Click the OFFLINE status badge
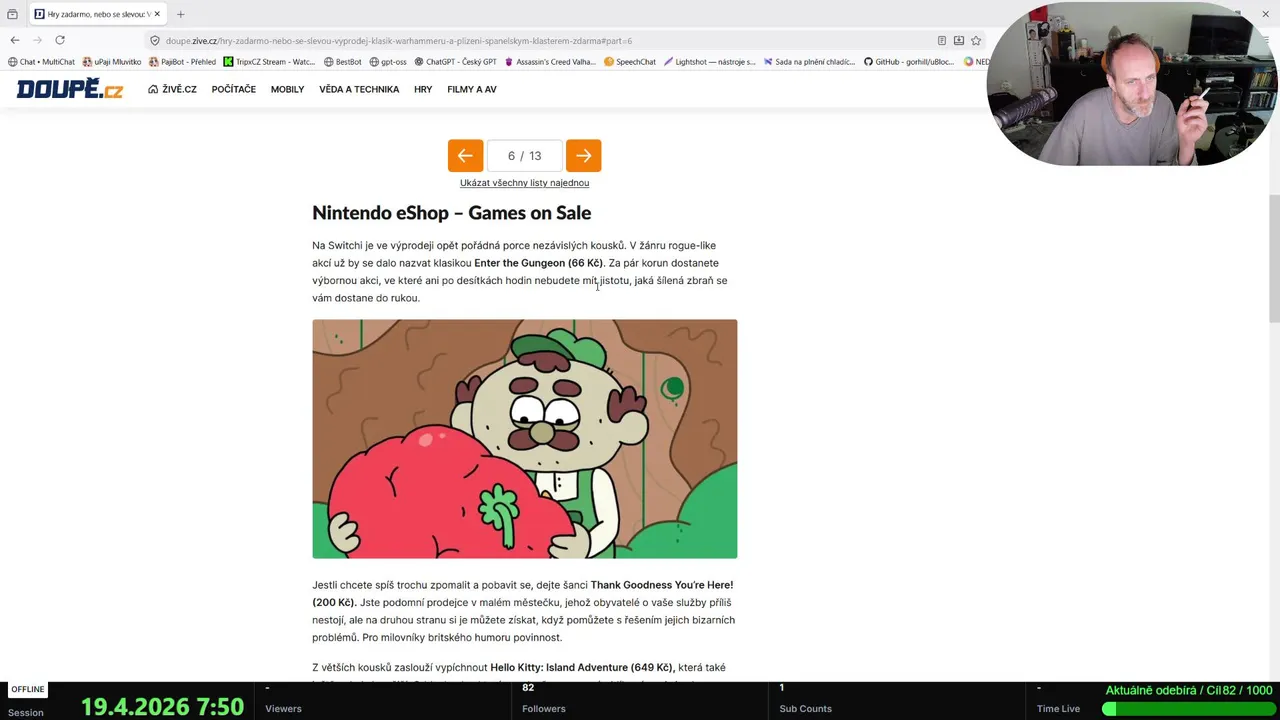The image size is (1280, 720). 28,690
